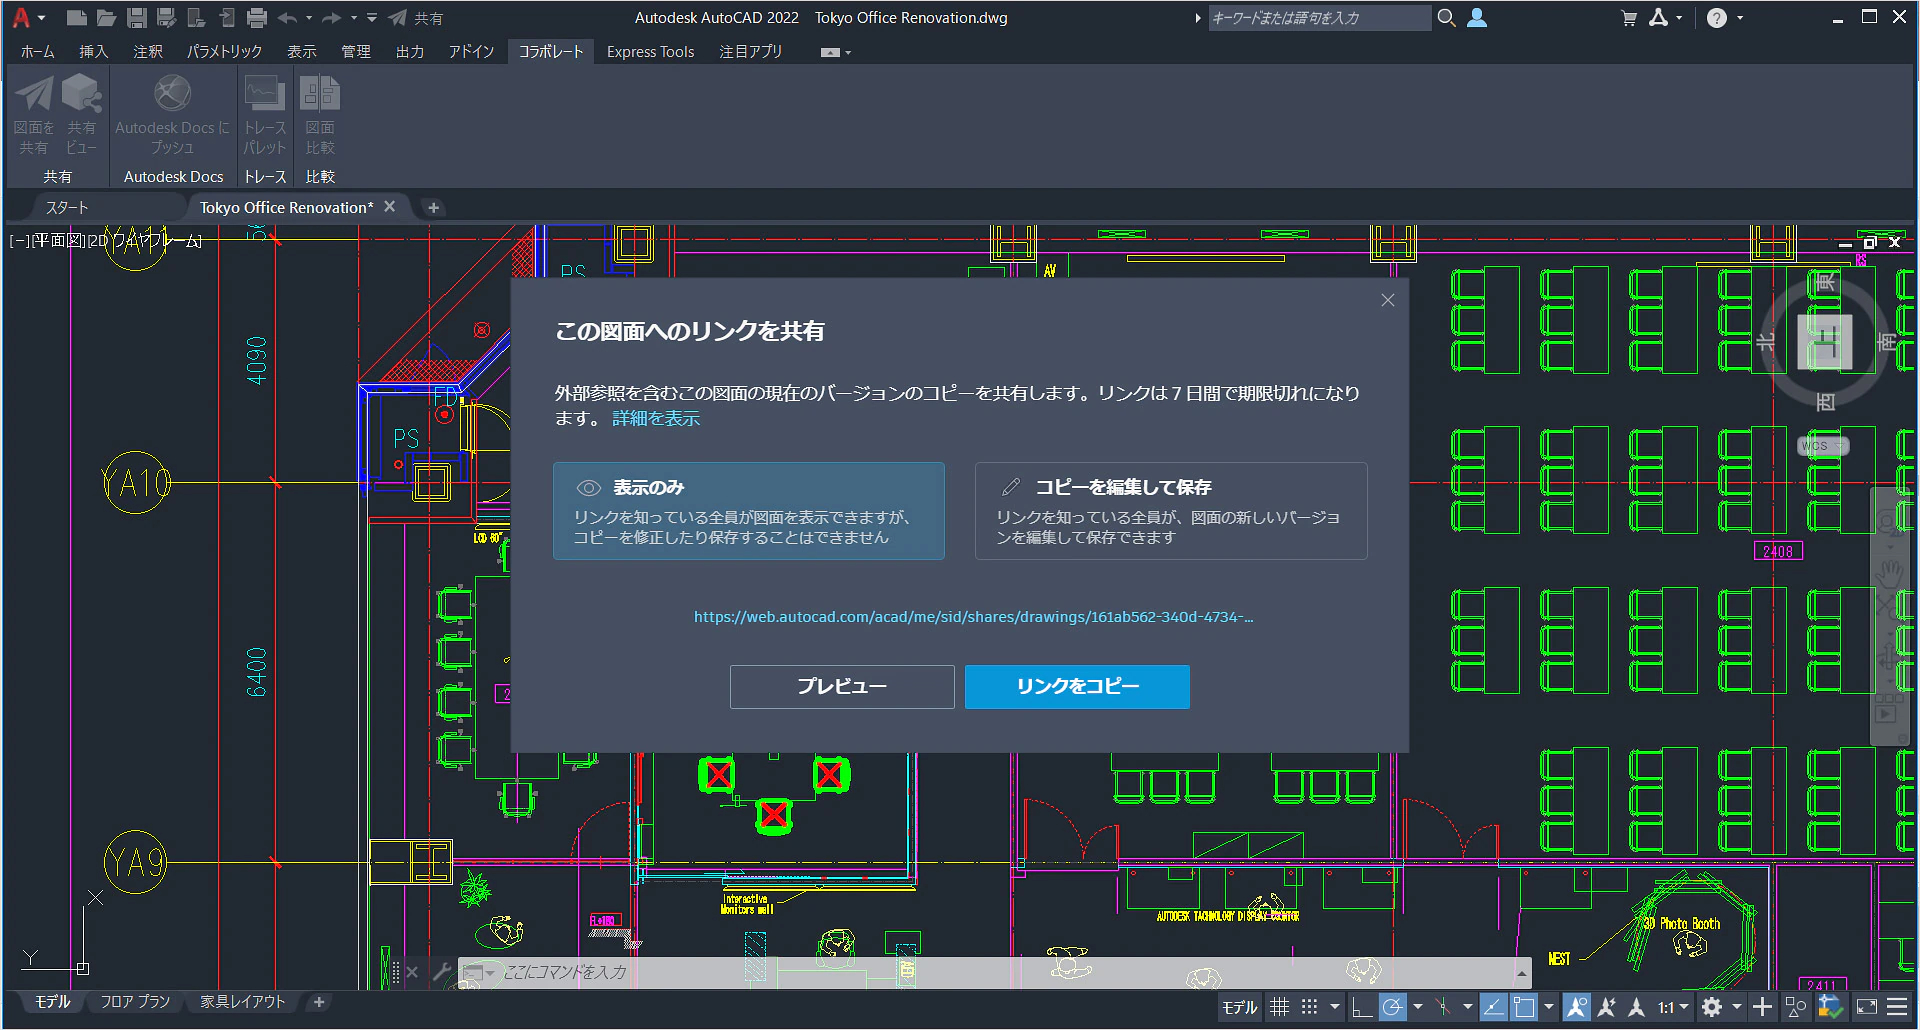Viewport: 1920px width, 1030px height.
Task: Toggle object snap tracking in status bar
Action: point(1493,1007)
